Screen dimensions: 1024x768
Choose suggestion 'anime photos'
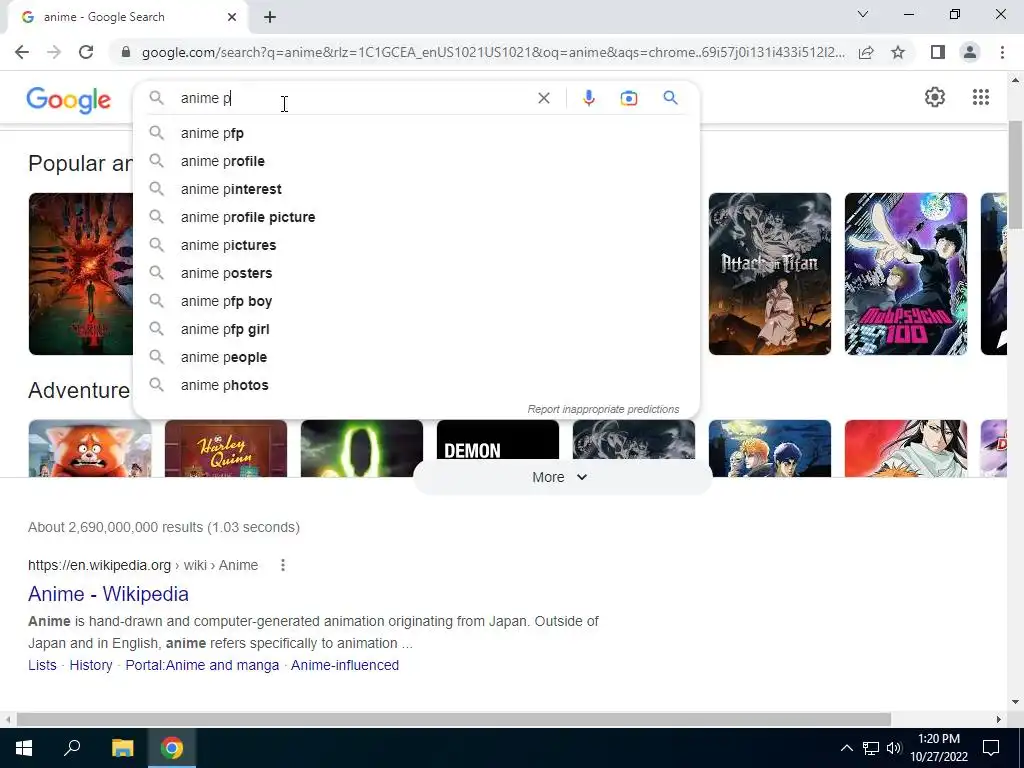click(417, 385)
